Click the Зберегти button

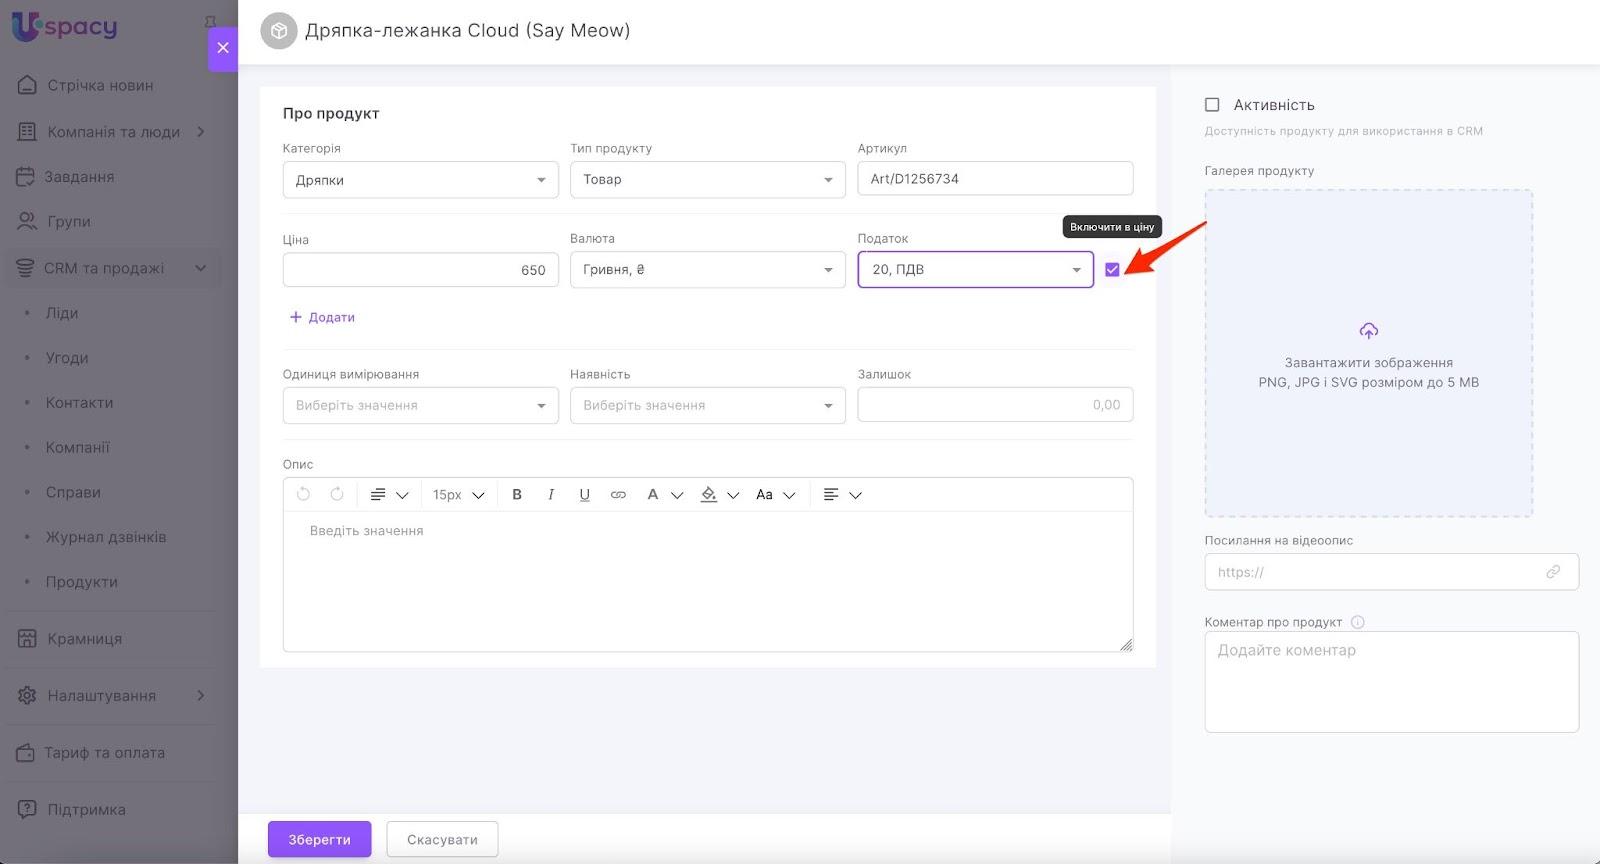tap(319, 840)
